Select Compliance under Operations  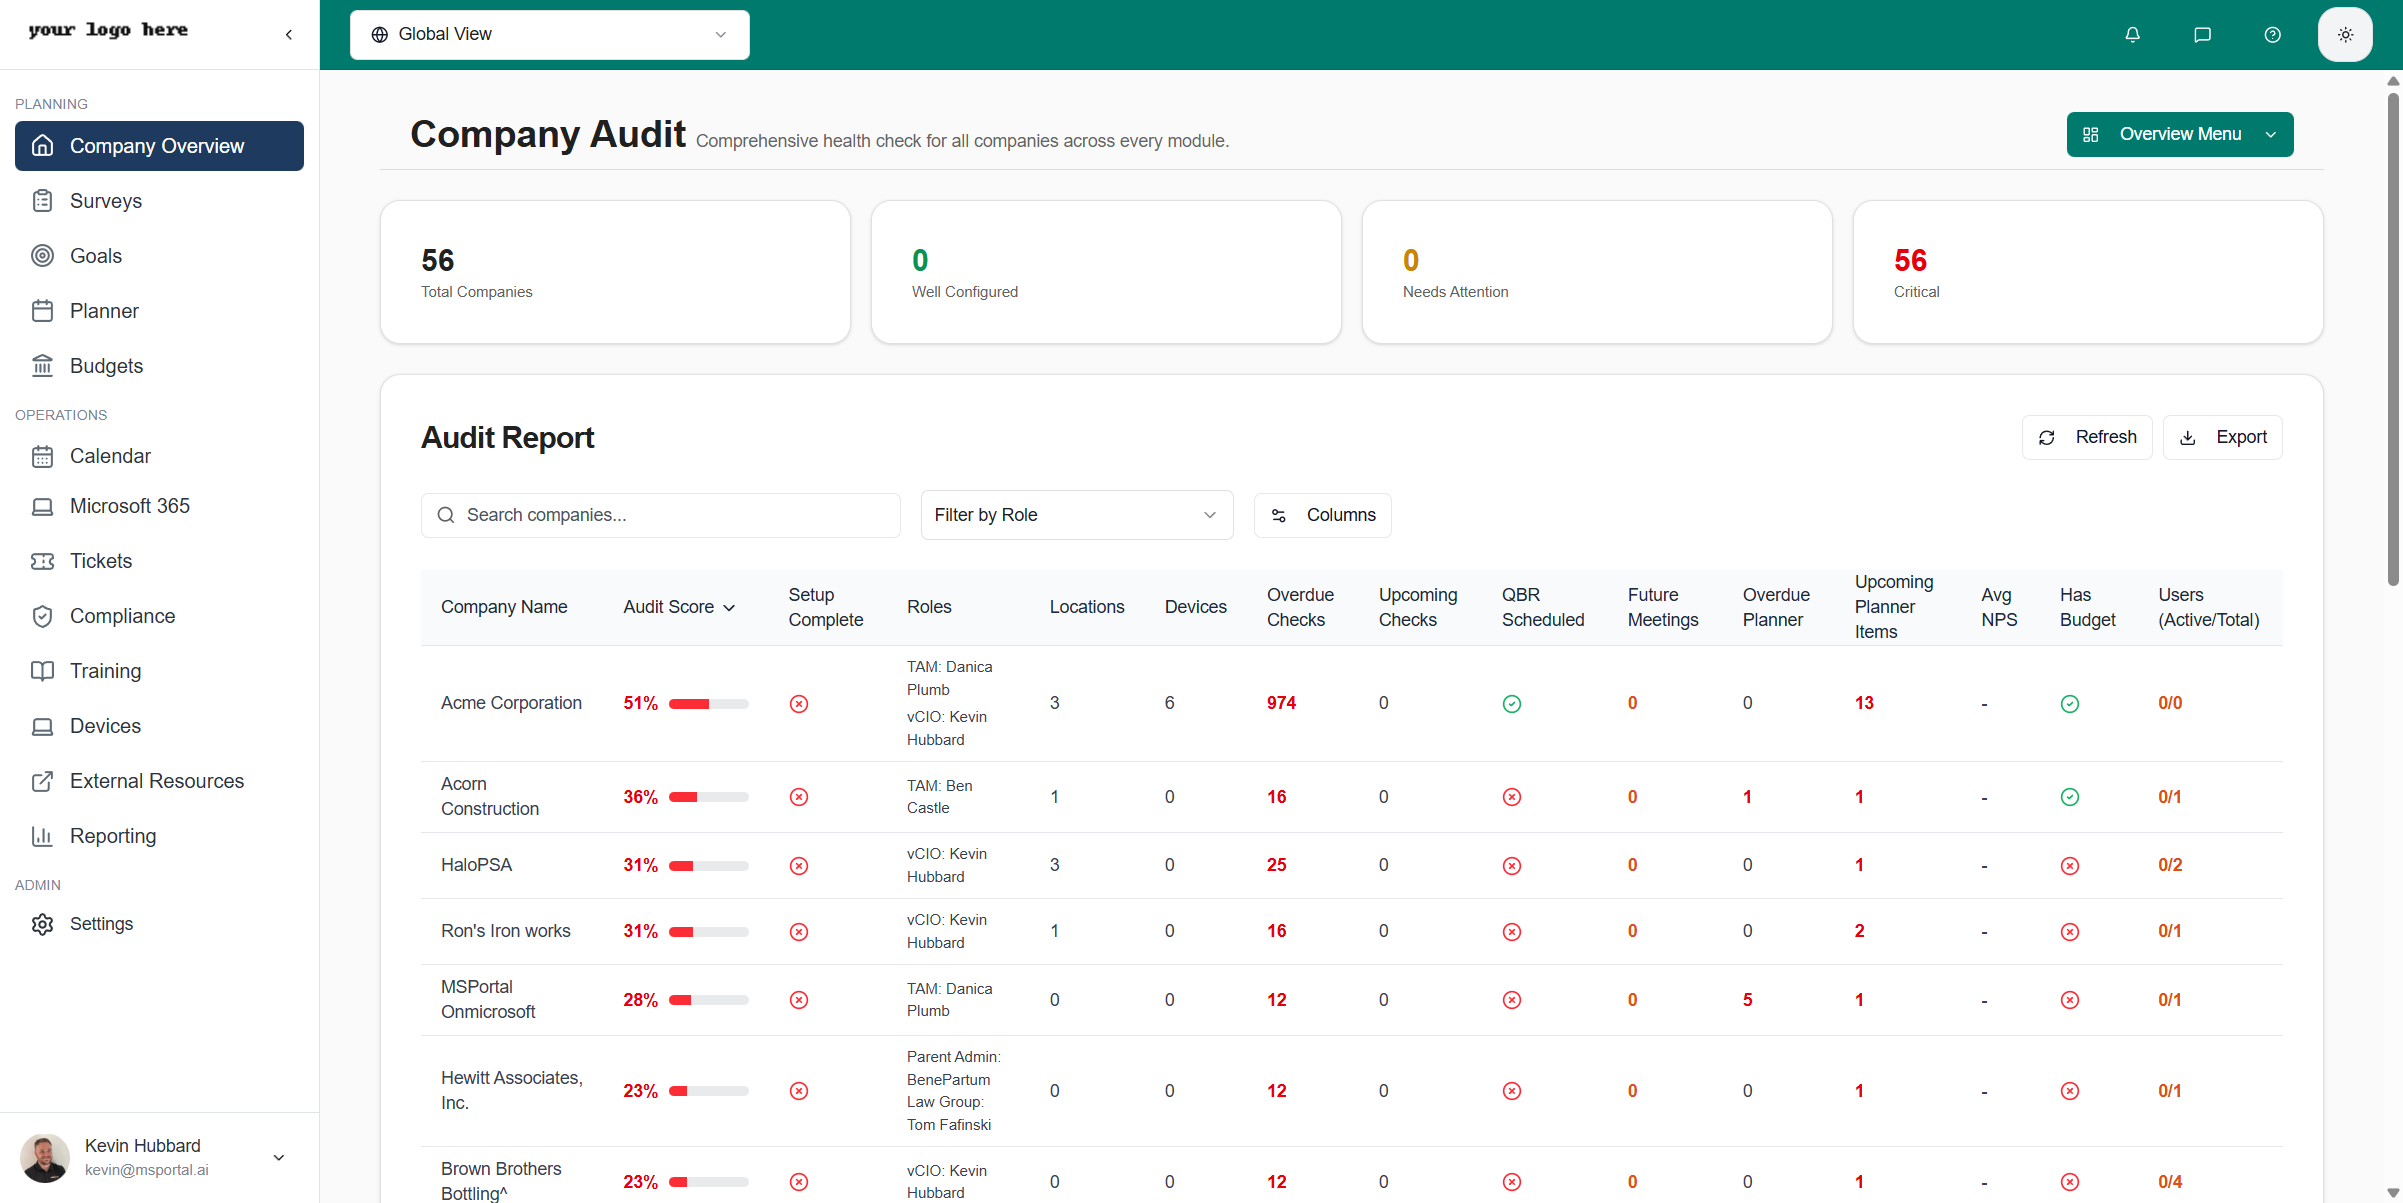(x=123, y=615)
